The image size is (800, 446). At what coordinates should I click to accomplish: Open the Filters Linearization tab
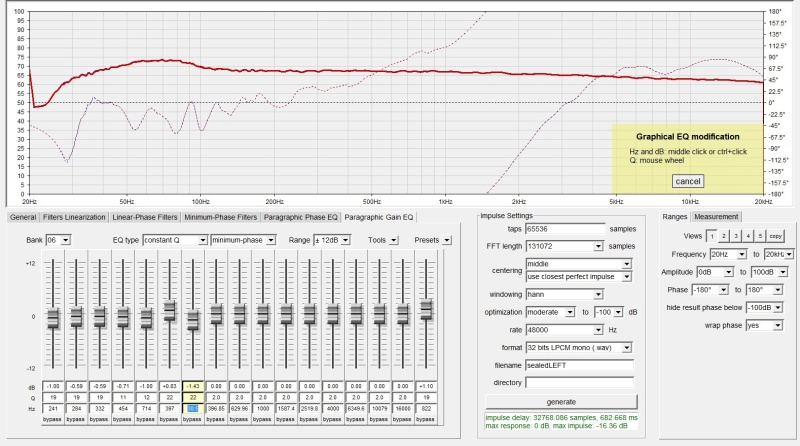(74, 216)
